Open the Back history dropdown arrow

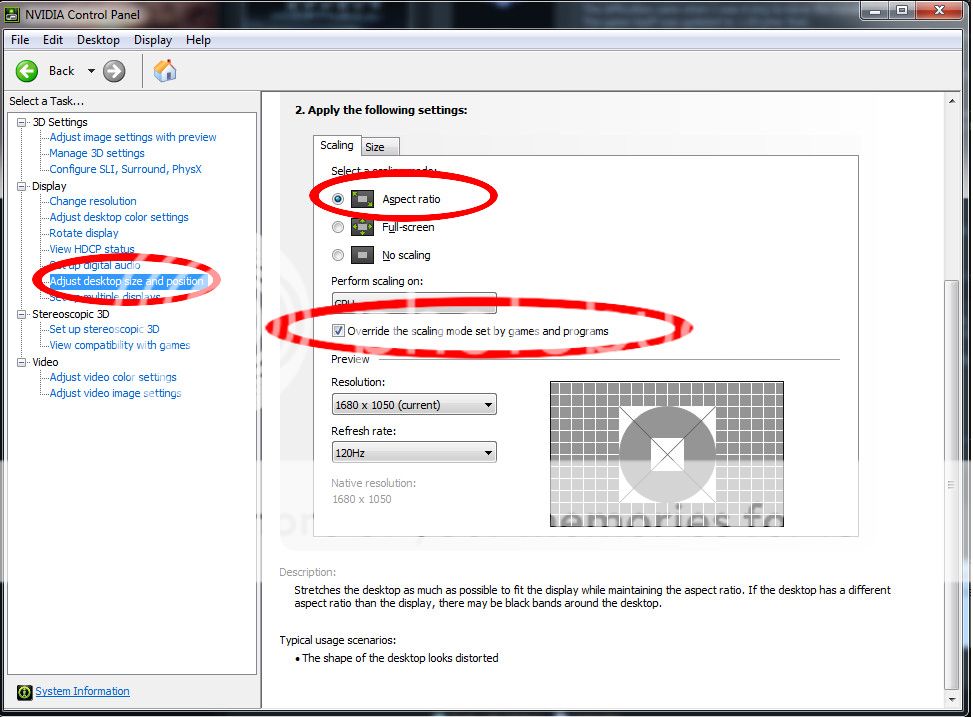coord(91,71)
